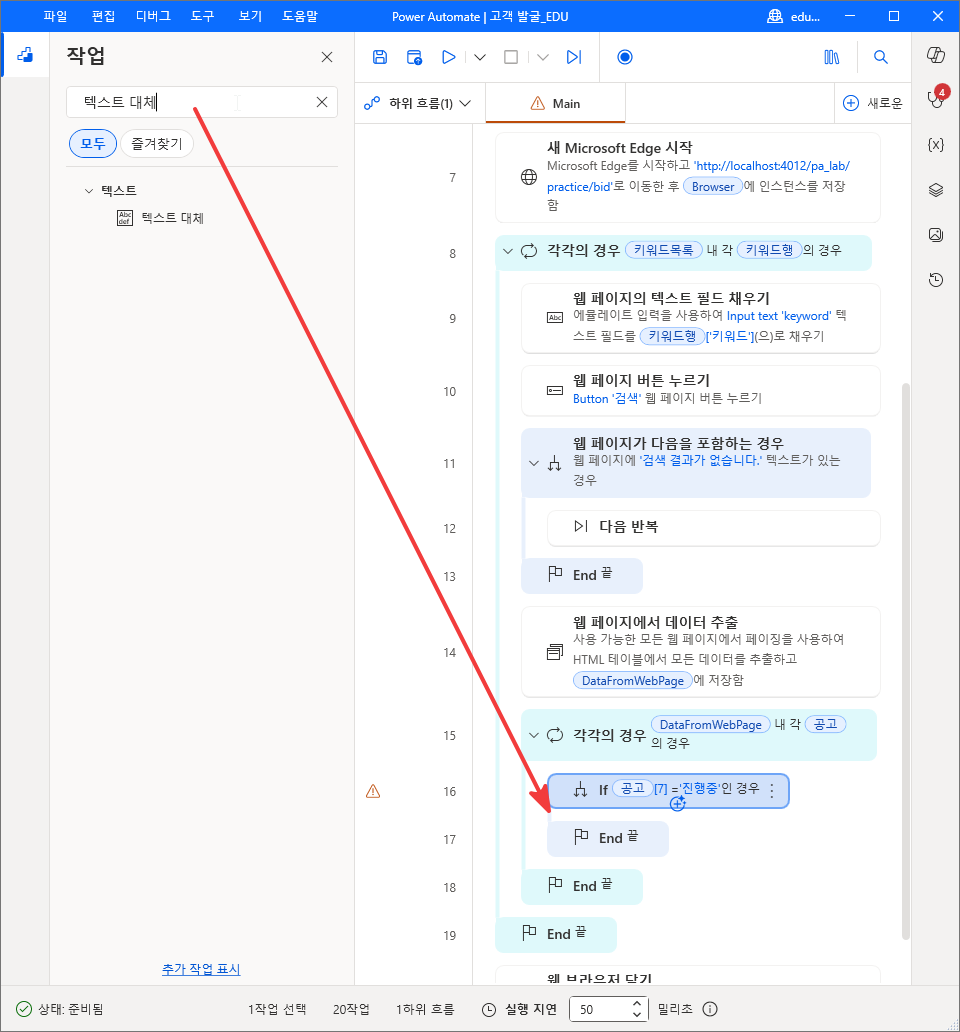Start the Recorder circle icon
Screen dimensions: 960x1032
click(x=625, y=57)
